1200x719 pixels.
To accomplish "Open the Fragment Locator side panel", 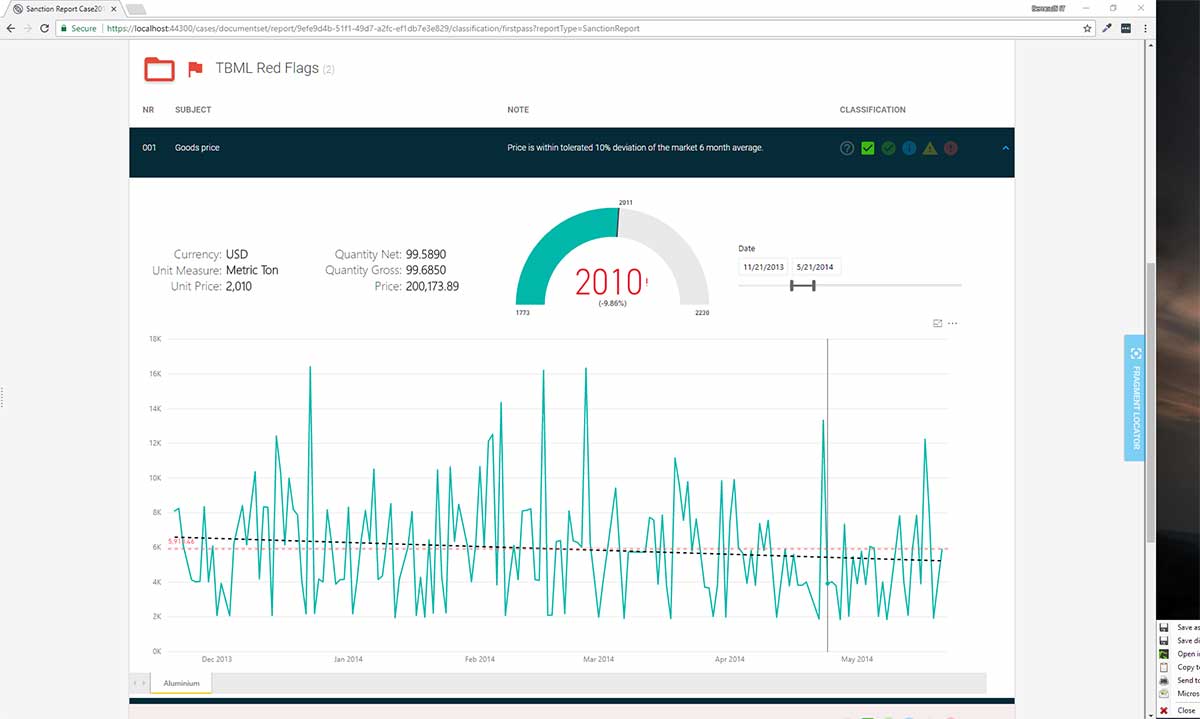I will (x=1134, y=398).
